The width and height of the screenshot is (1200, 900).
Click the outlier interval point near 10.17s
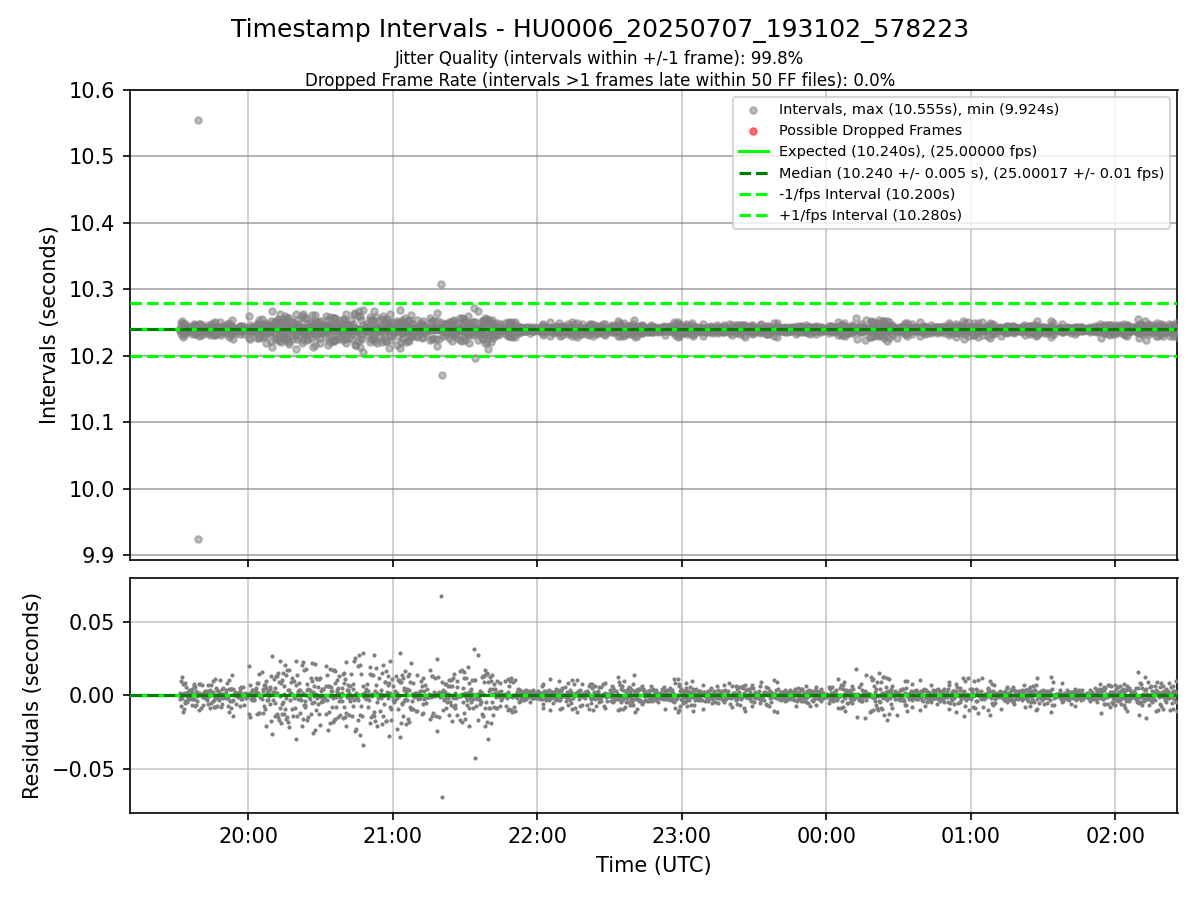tap(442, 375)
